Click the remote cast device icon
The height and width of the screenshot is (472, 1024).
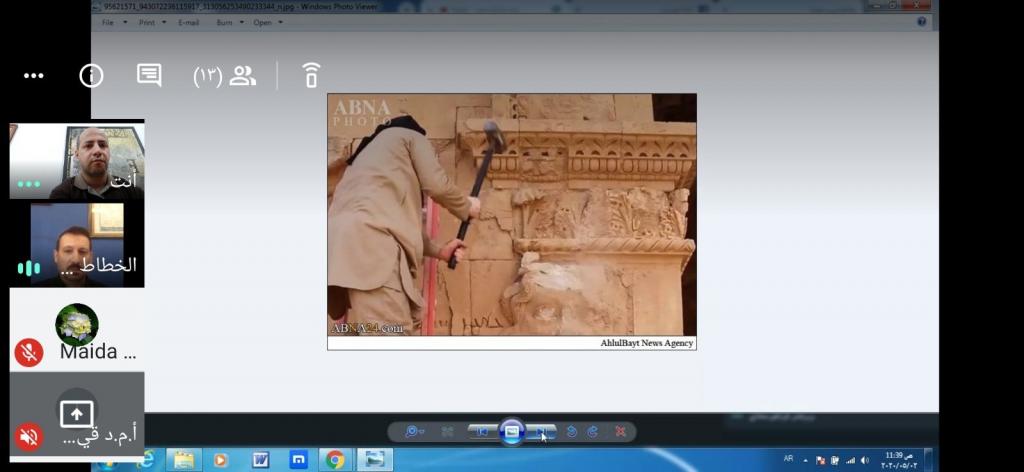[x=311, y=76]
